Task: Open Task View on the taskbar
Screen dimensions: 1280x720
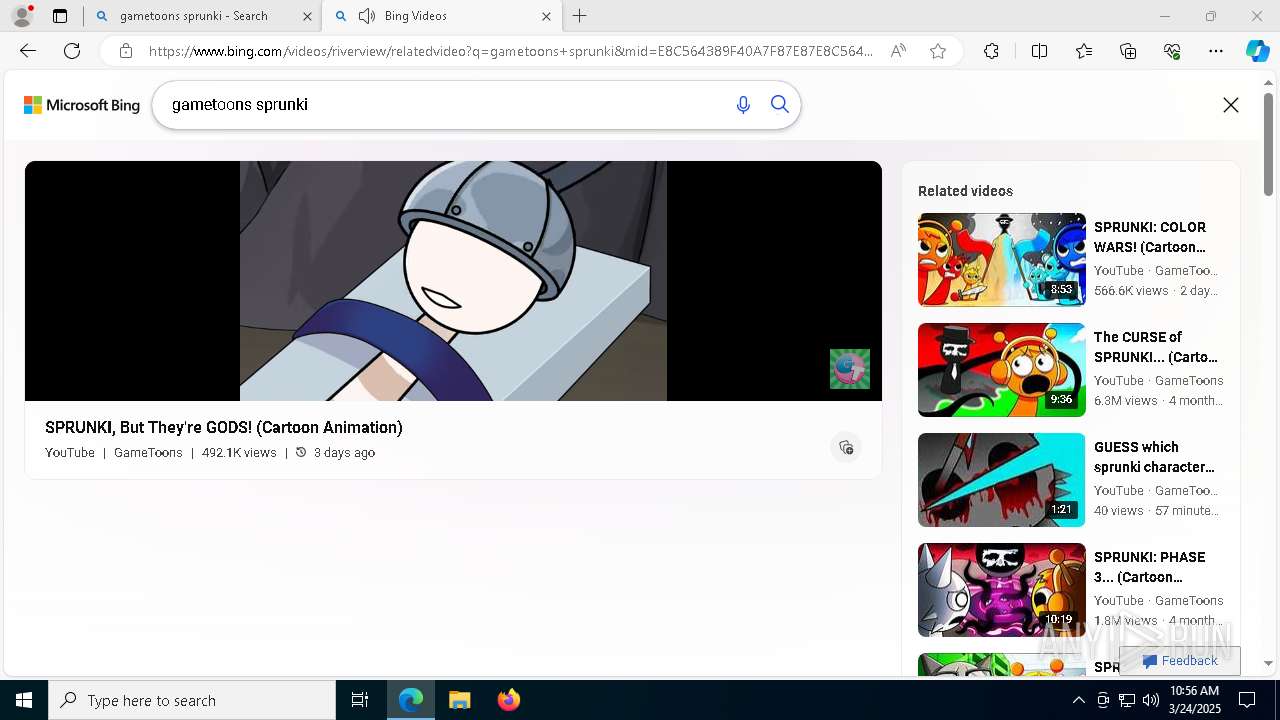Action: pos(360,700)
